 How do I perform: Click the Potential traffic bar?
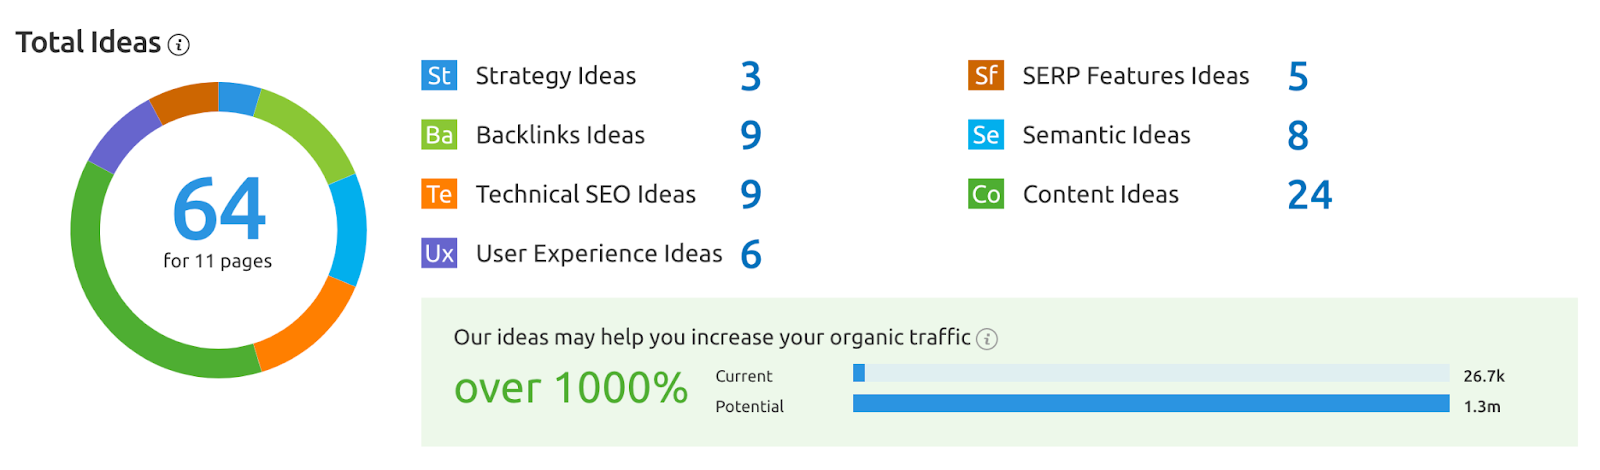[1151, 403]
